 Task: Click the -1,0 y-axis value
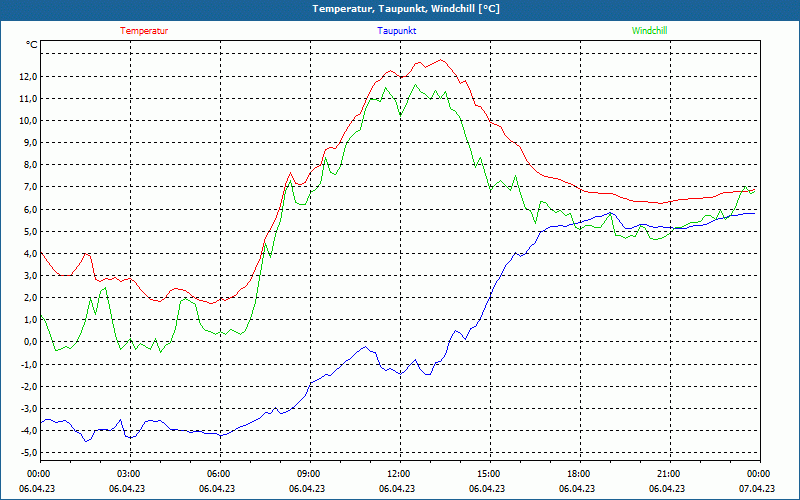tap(29, 364)
